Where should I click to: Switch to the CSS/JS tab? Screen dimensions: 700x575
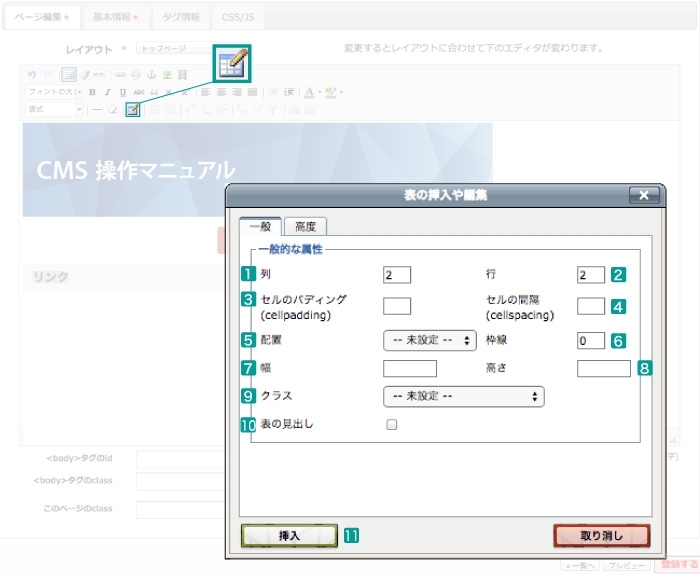click(238, 17)
